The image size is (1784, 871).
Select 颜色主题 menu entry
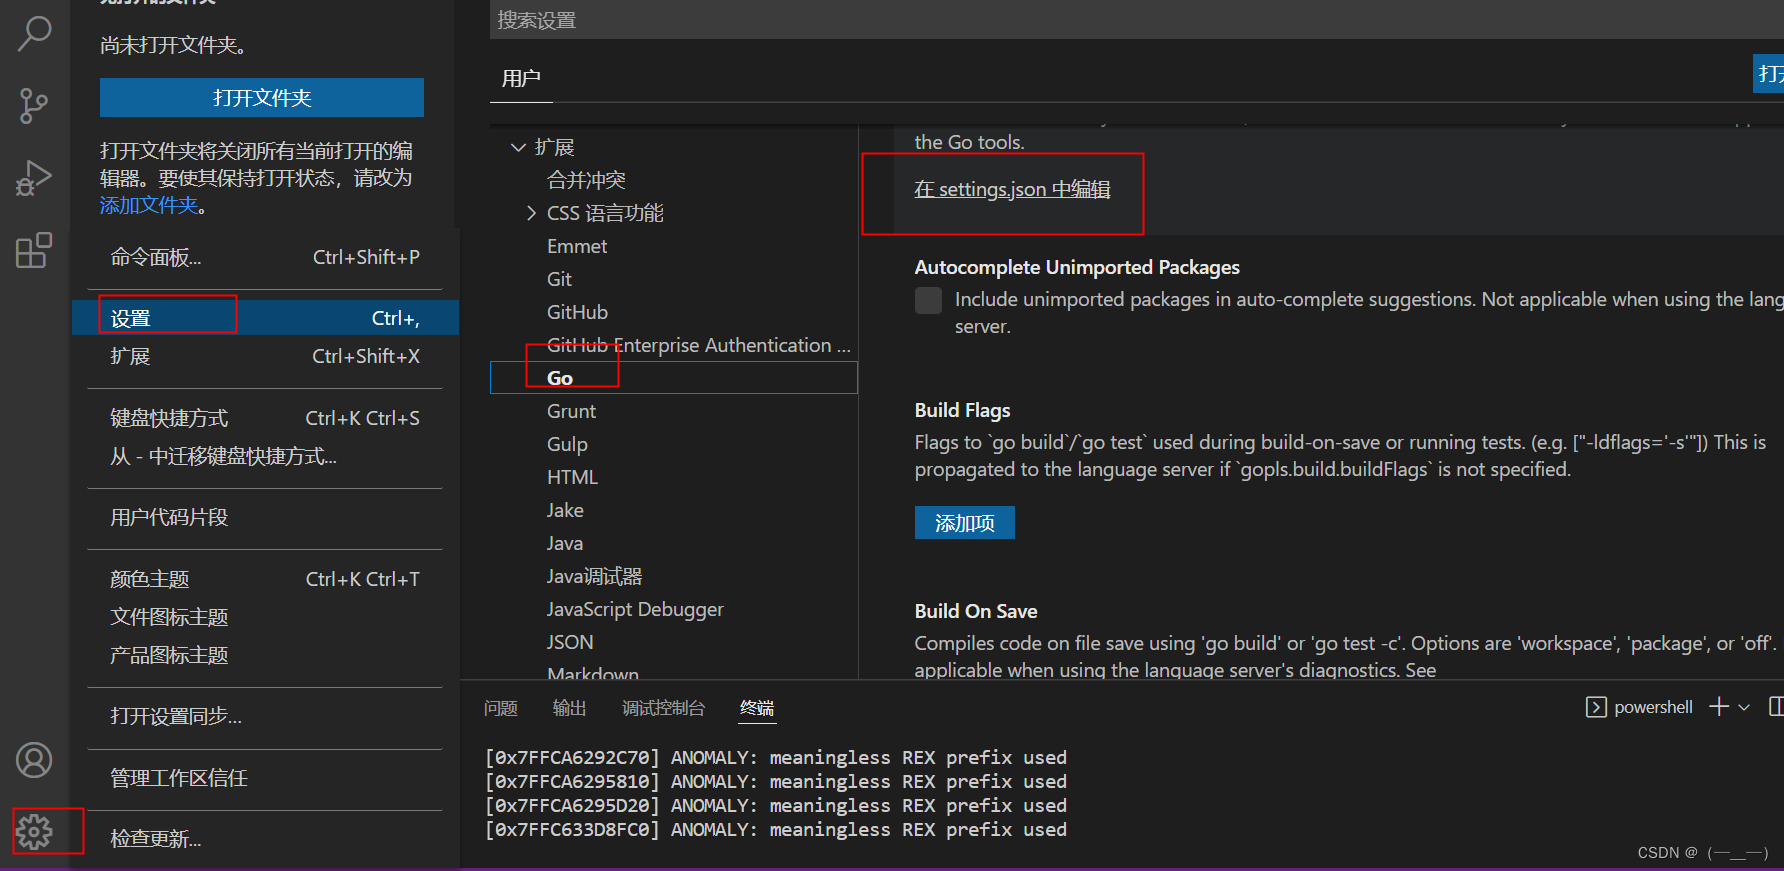[265, 579]
